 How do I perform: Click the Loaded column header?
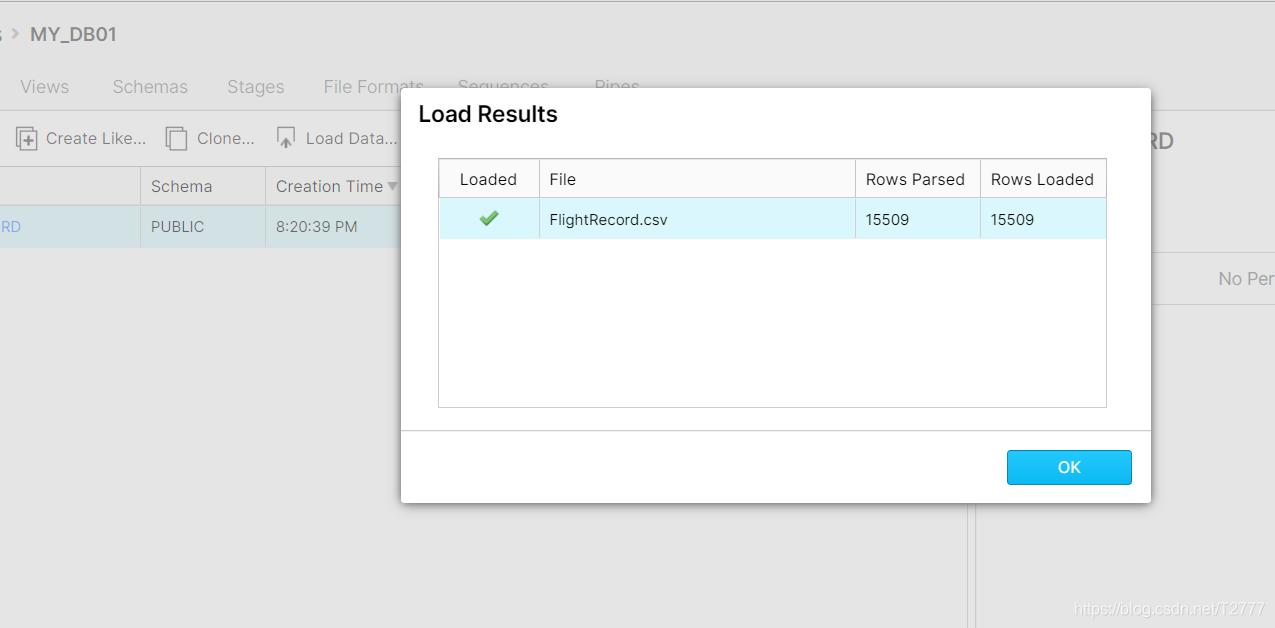coord(489,179)
